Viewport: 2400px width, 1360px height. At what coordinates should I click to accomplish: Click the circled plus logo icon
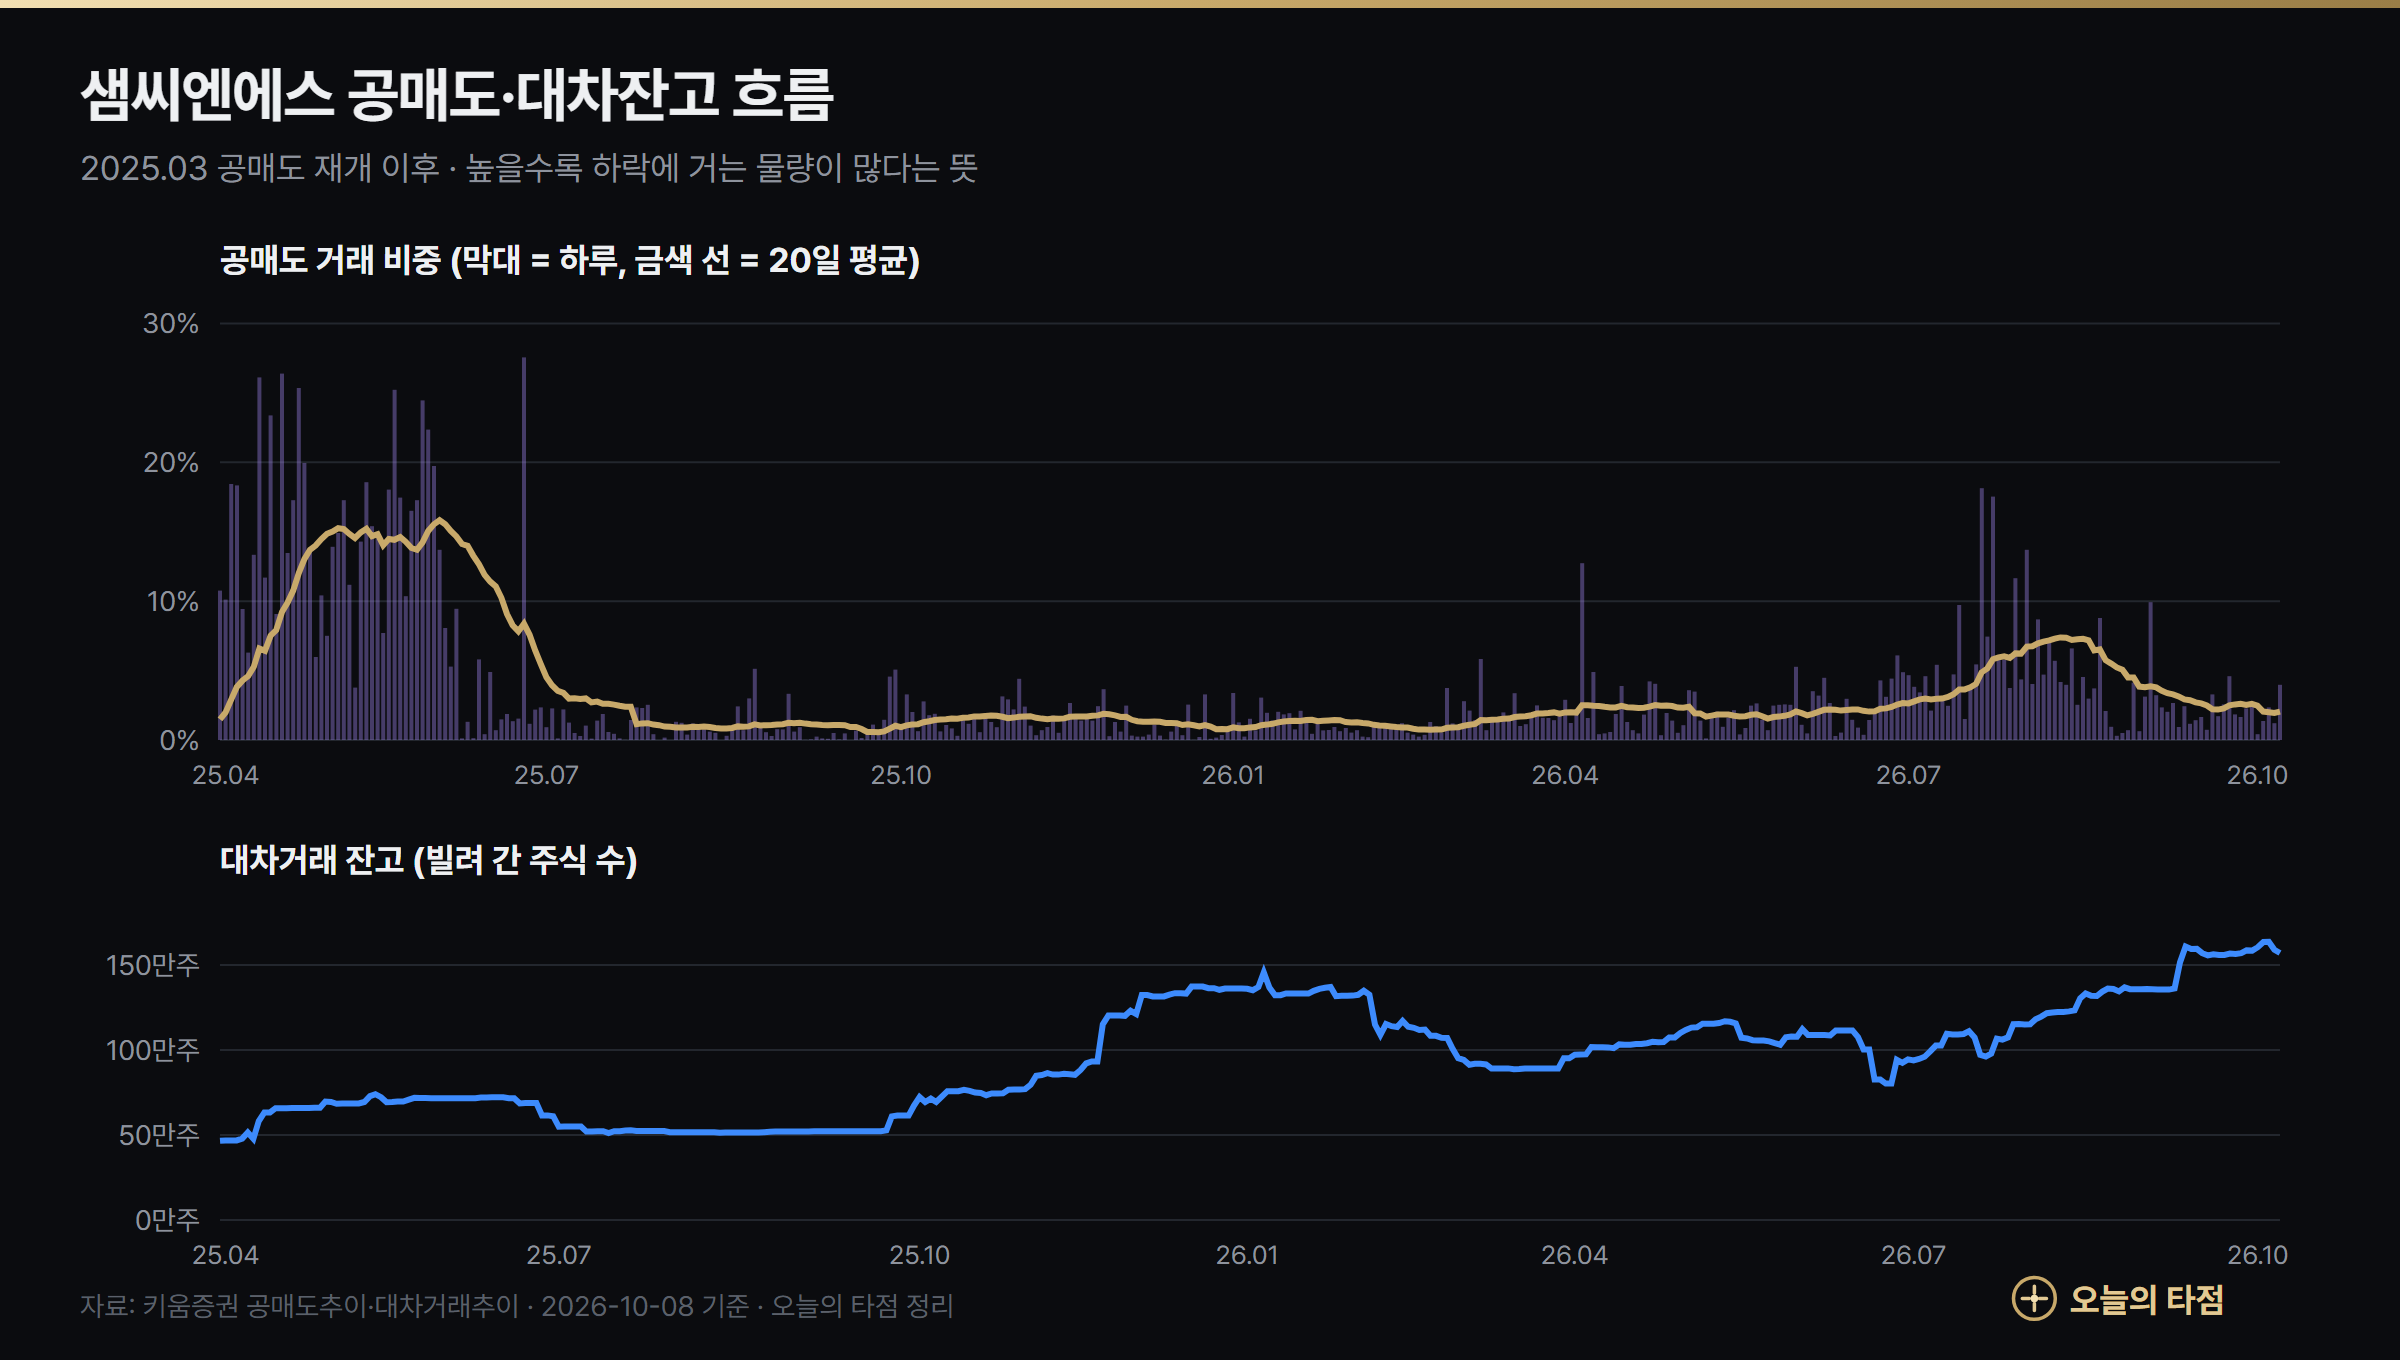[x=2033, y=1299]
